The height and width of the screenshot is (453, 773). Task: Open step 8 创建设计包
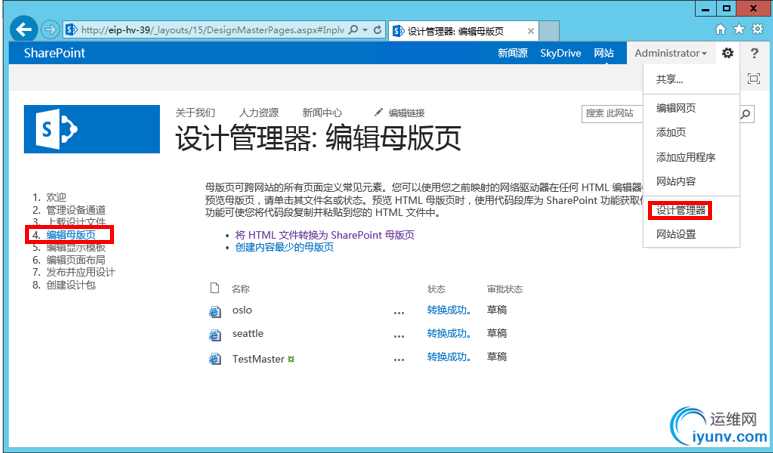[x=71, y=285]
